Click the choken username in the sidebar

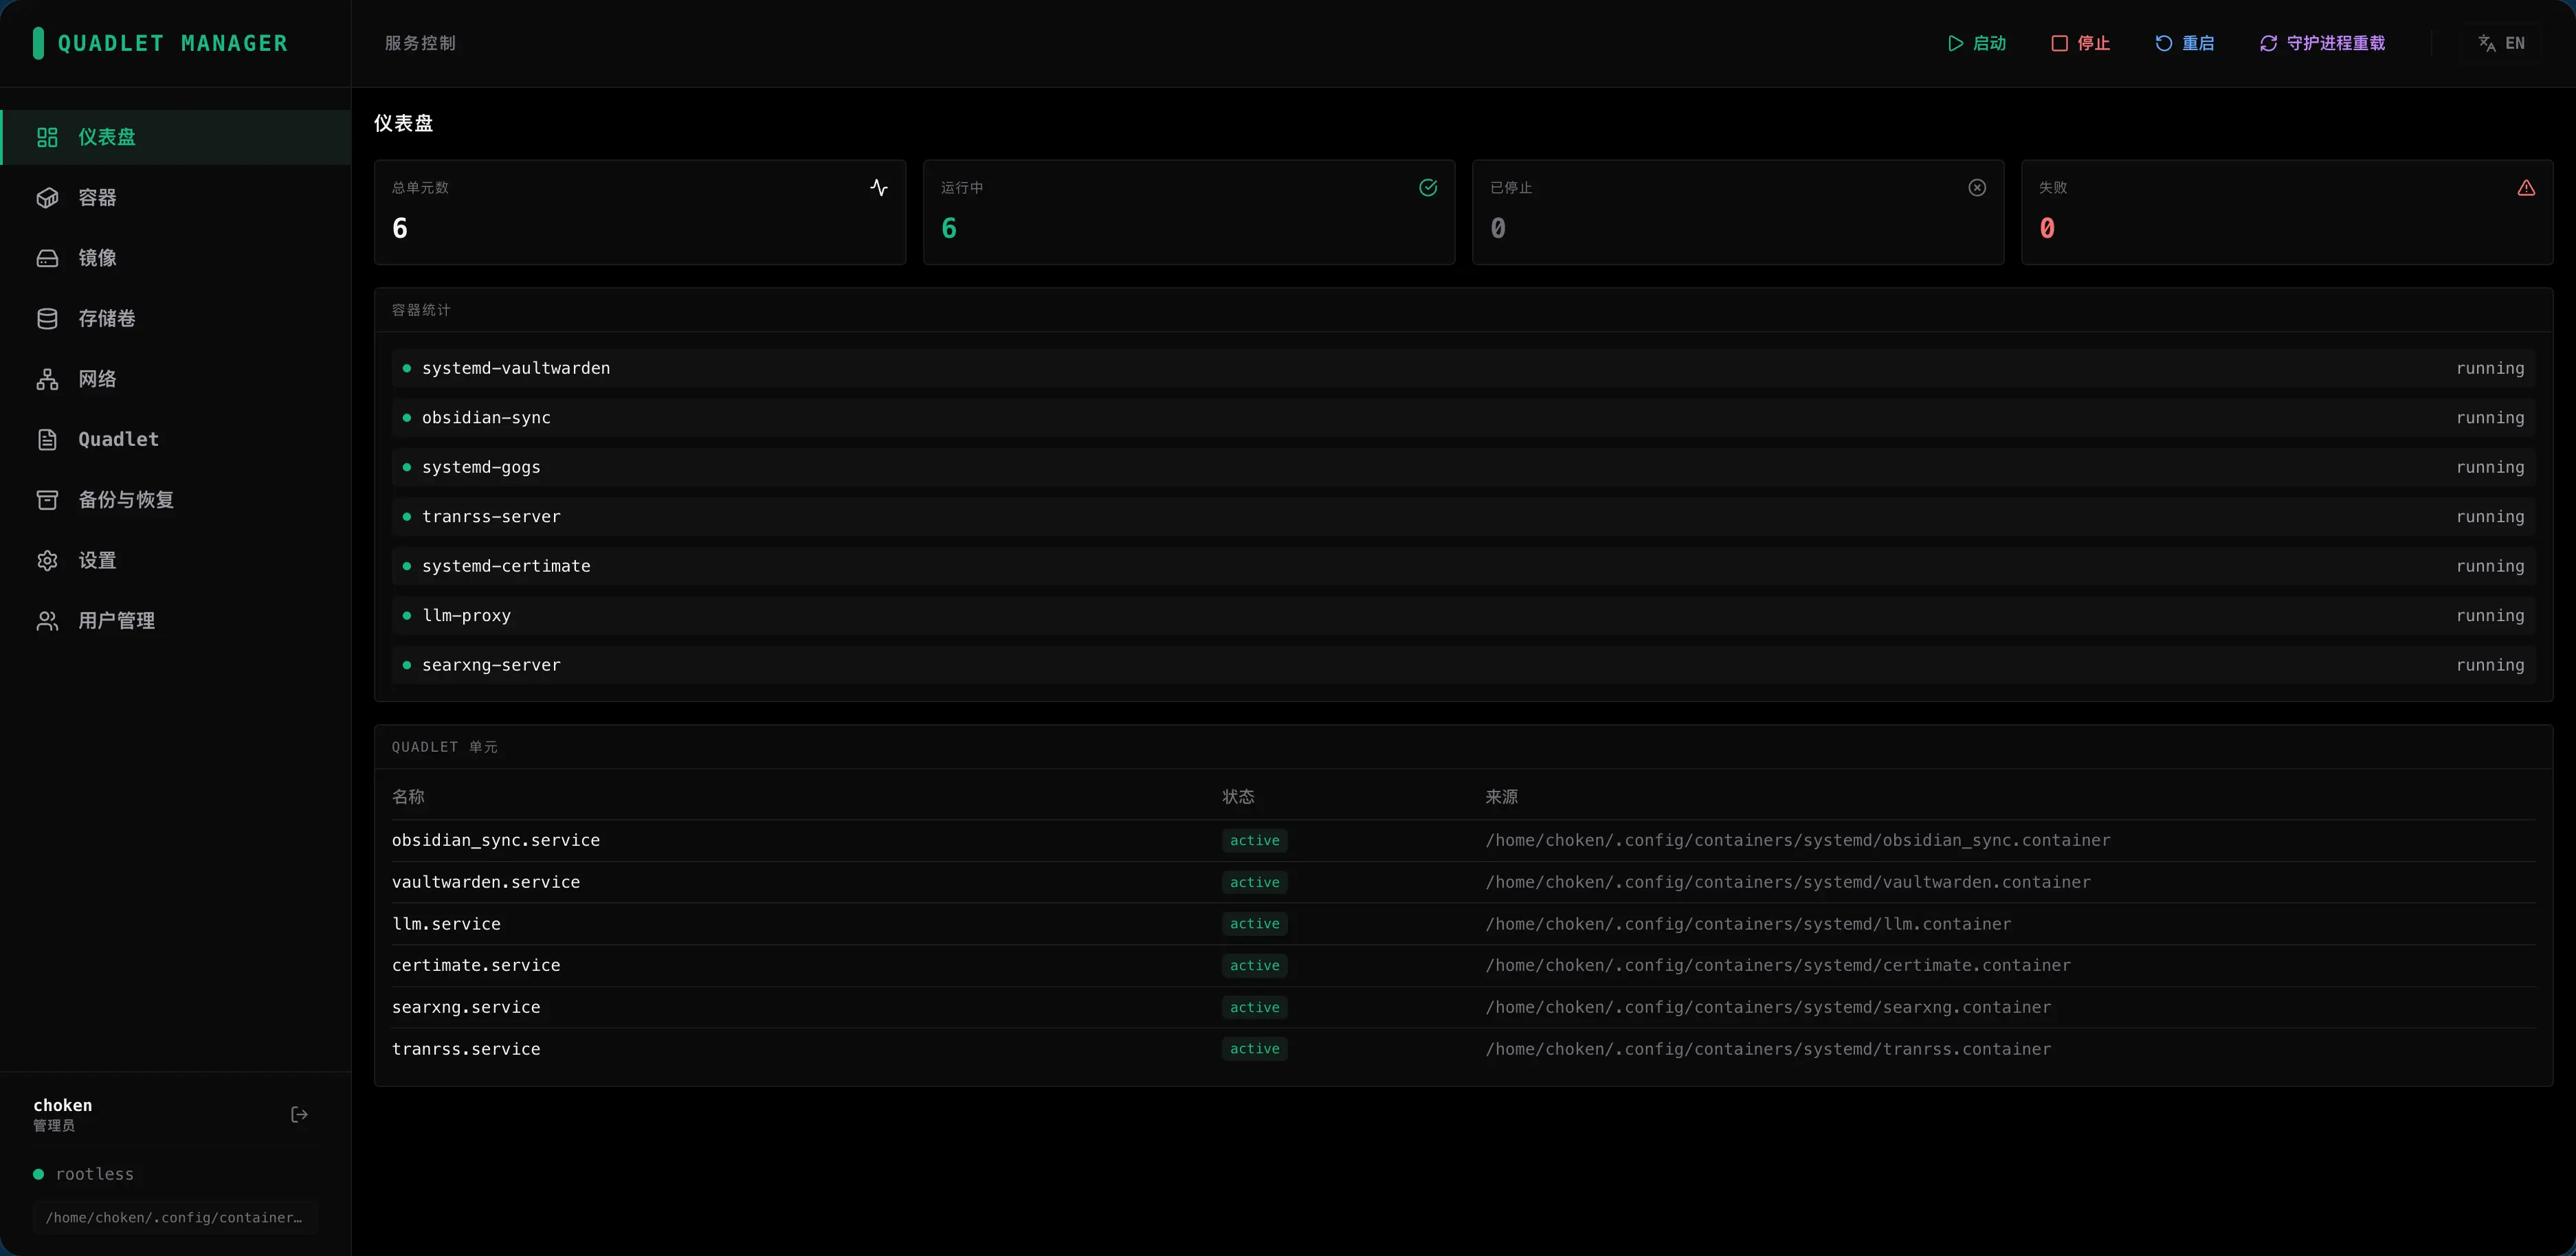pos(63,1105)
